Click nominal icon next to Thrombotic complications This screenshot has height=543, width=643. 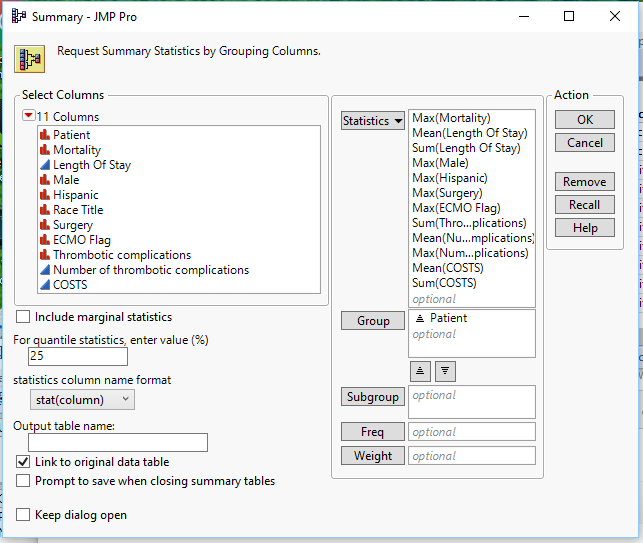pyautogui.click(x=45, y=255)
